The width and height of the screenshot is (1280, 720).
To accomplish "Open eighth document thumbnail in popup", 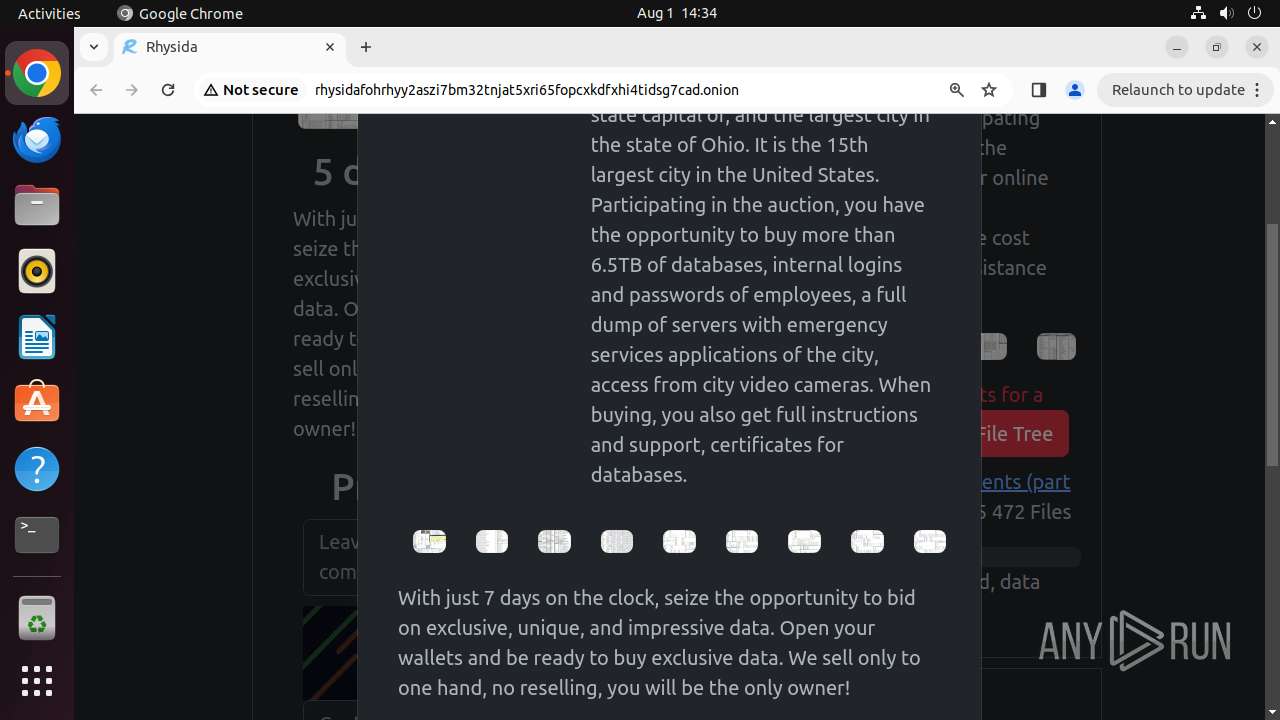I will click(x=867, y=541).
